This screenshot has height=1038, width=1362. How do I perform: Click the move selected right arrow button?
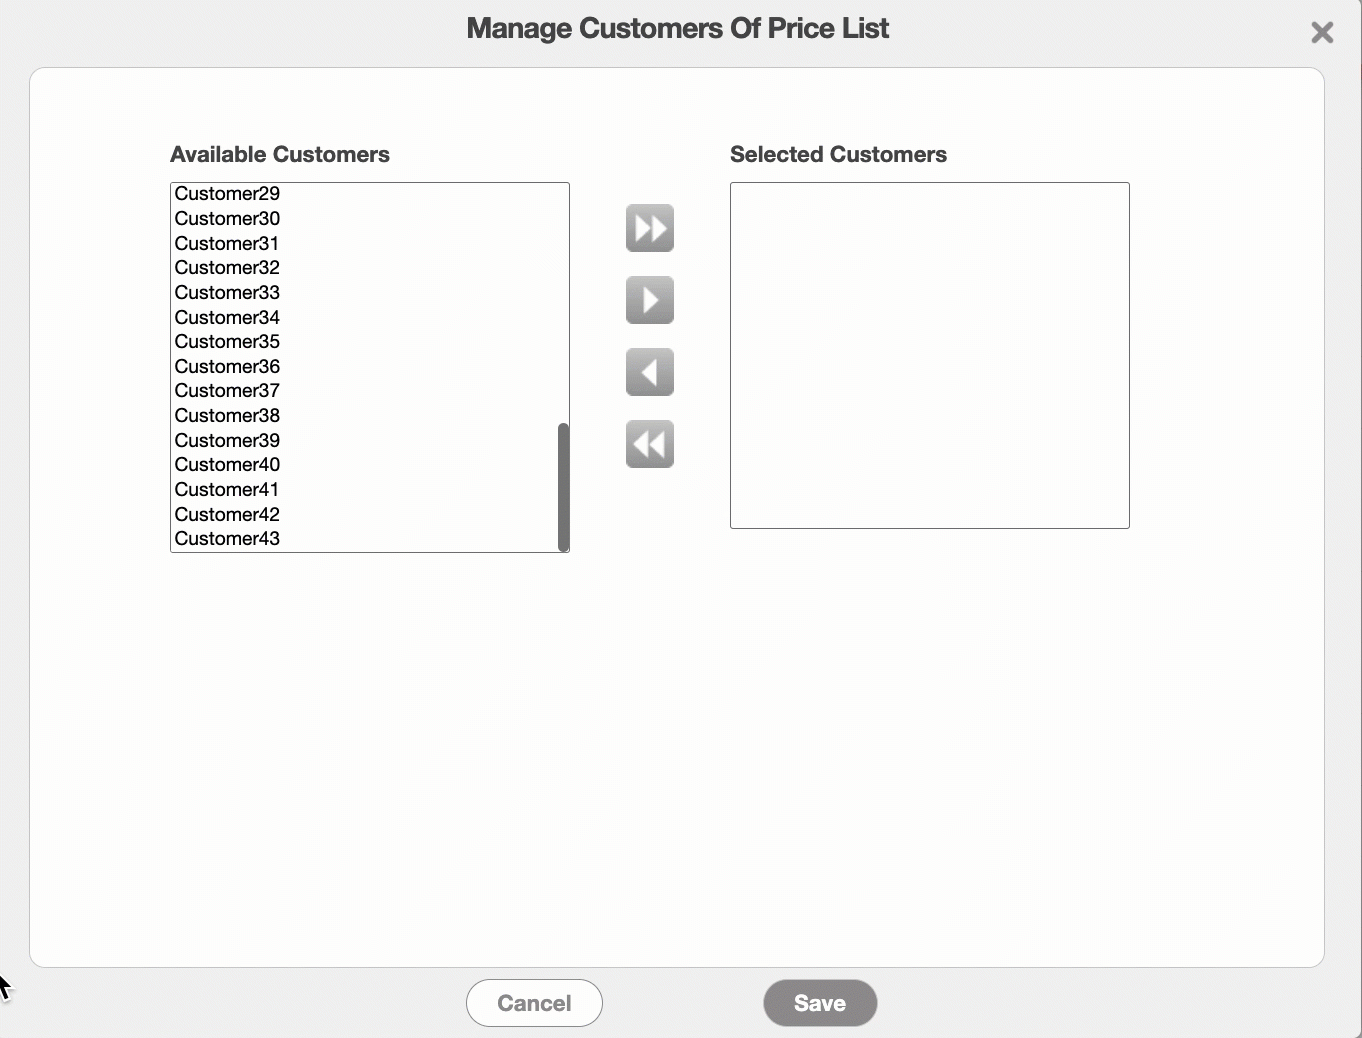pyautogui.click(x=650, y=300)
